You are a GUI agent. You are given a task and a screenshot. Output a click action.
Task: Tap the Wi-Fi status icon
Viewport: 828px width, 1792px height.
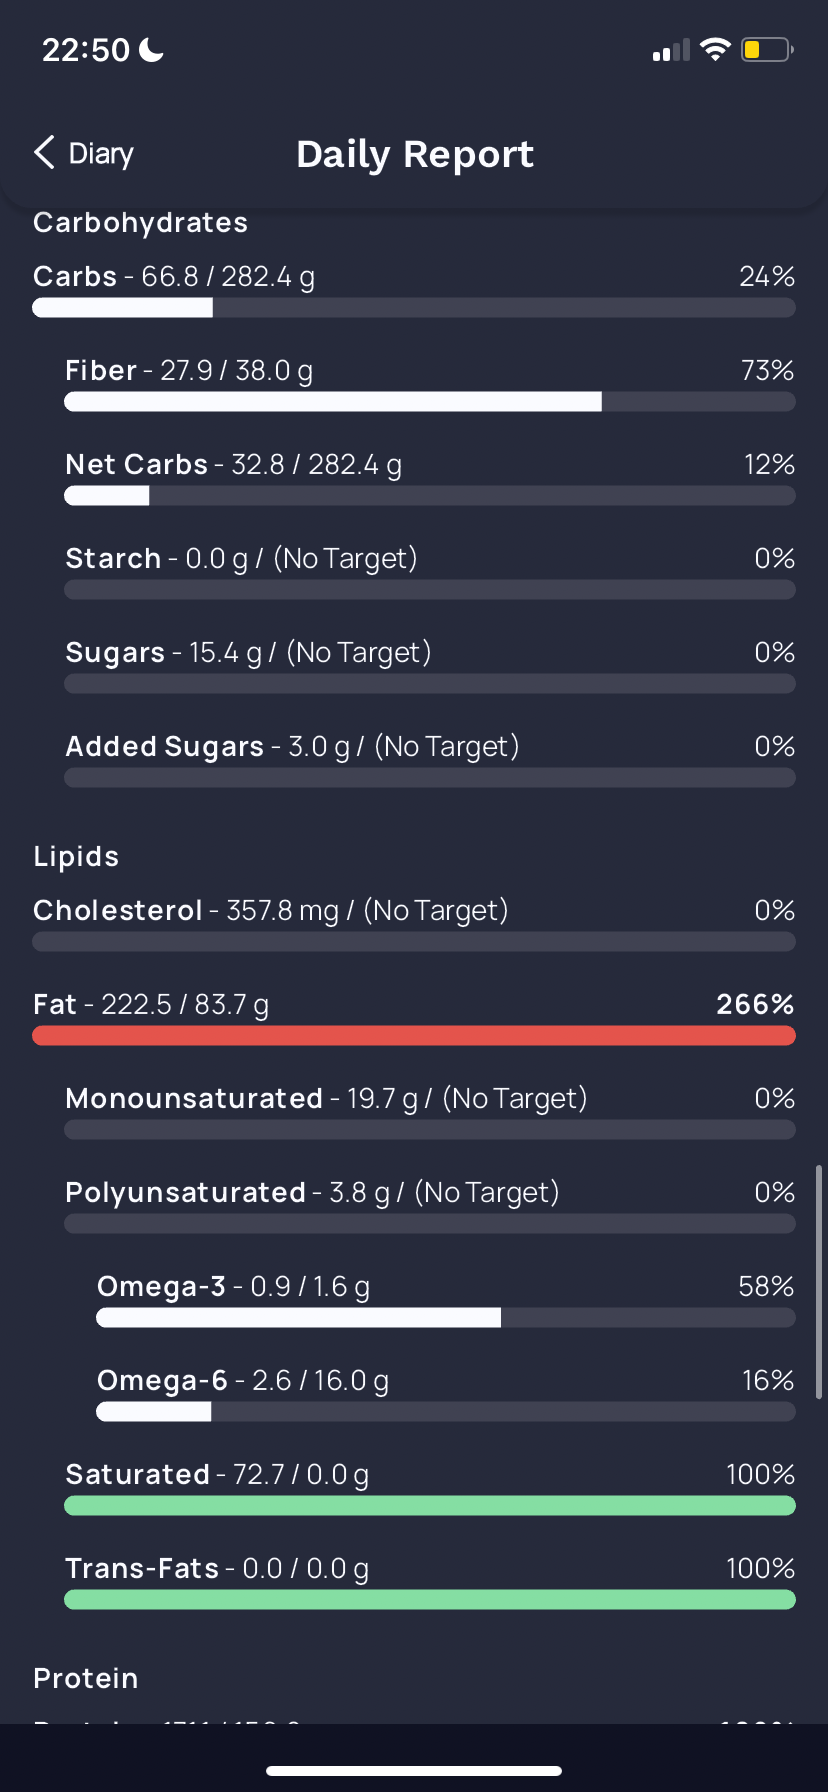click(x=715, y=49)
